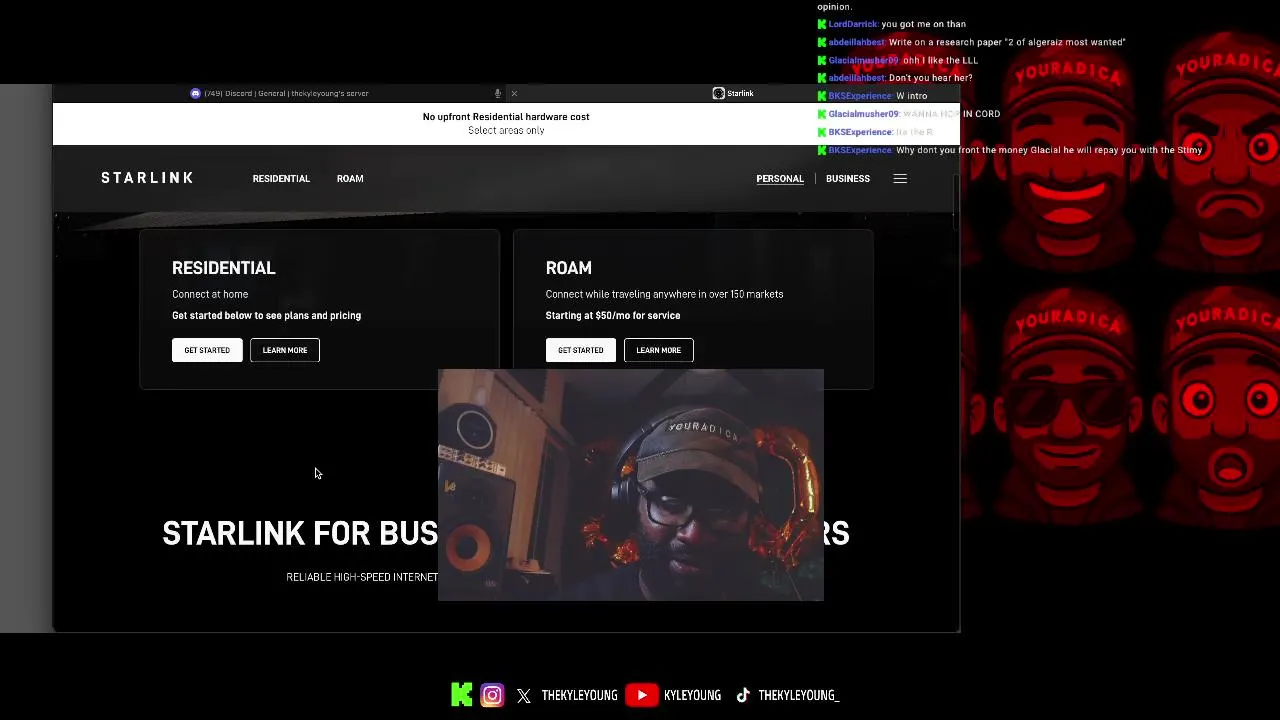
Task: Click the TikTok icon in bottom bar
Action: coord(743,695)
